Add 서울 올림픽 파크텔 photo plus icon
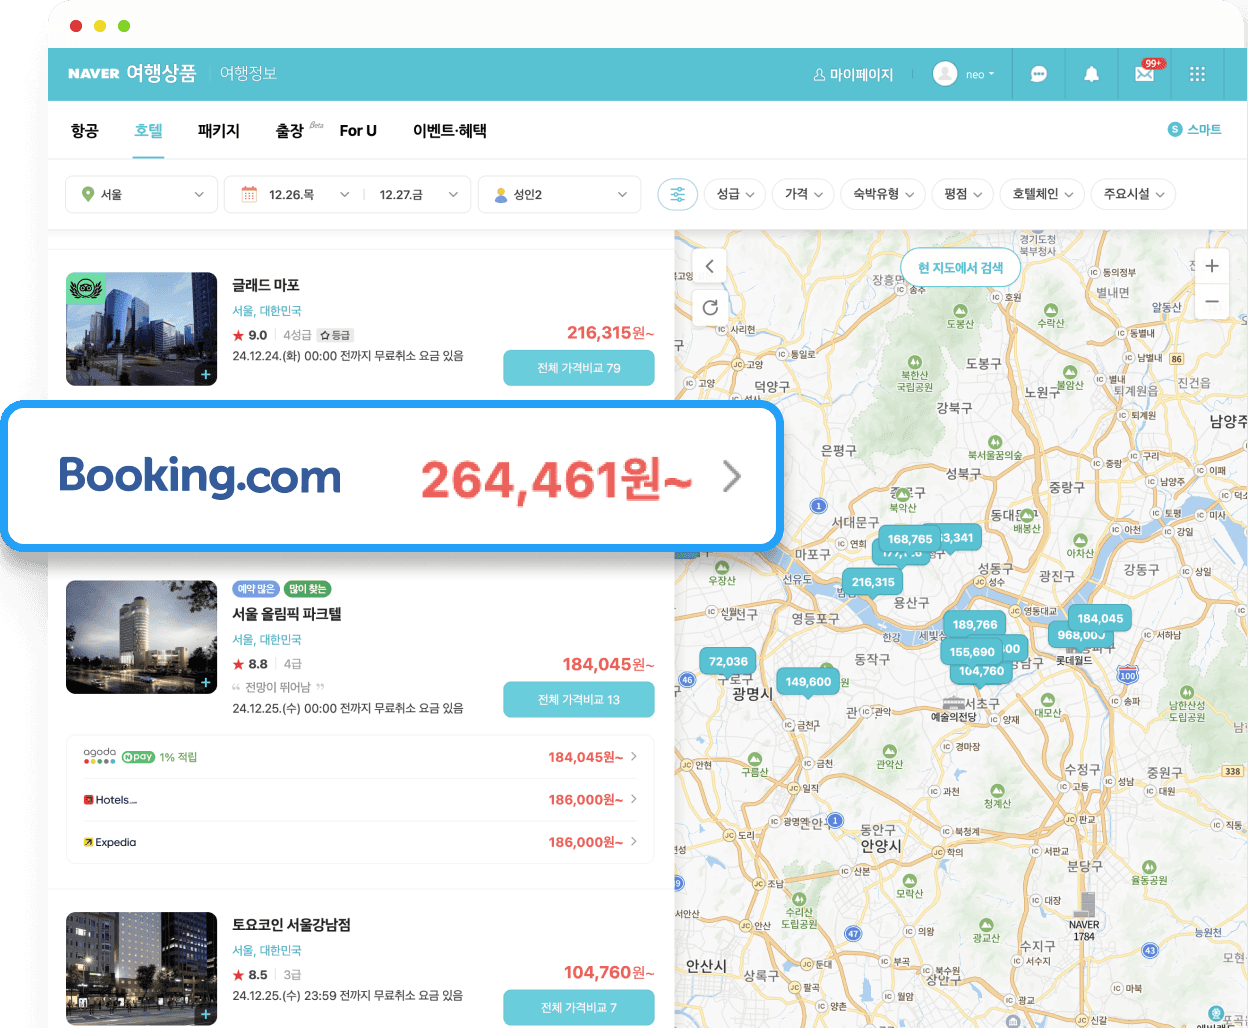 point(205,682)
